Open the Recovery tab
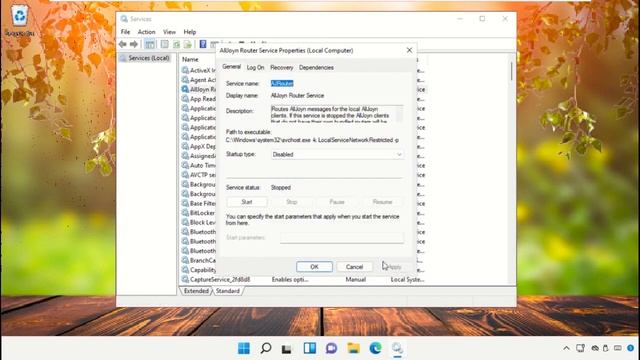640x360 pixels. click(x=282, y=67)
